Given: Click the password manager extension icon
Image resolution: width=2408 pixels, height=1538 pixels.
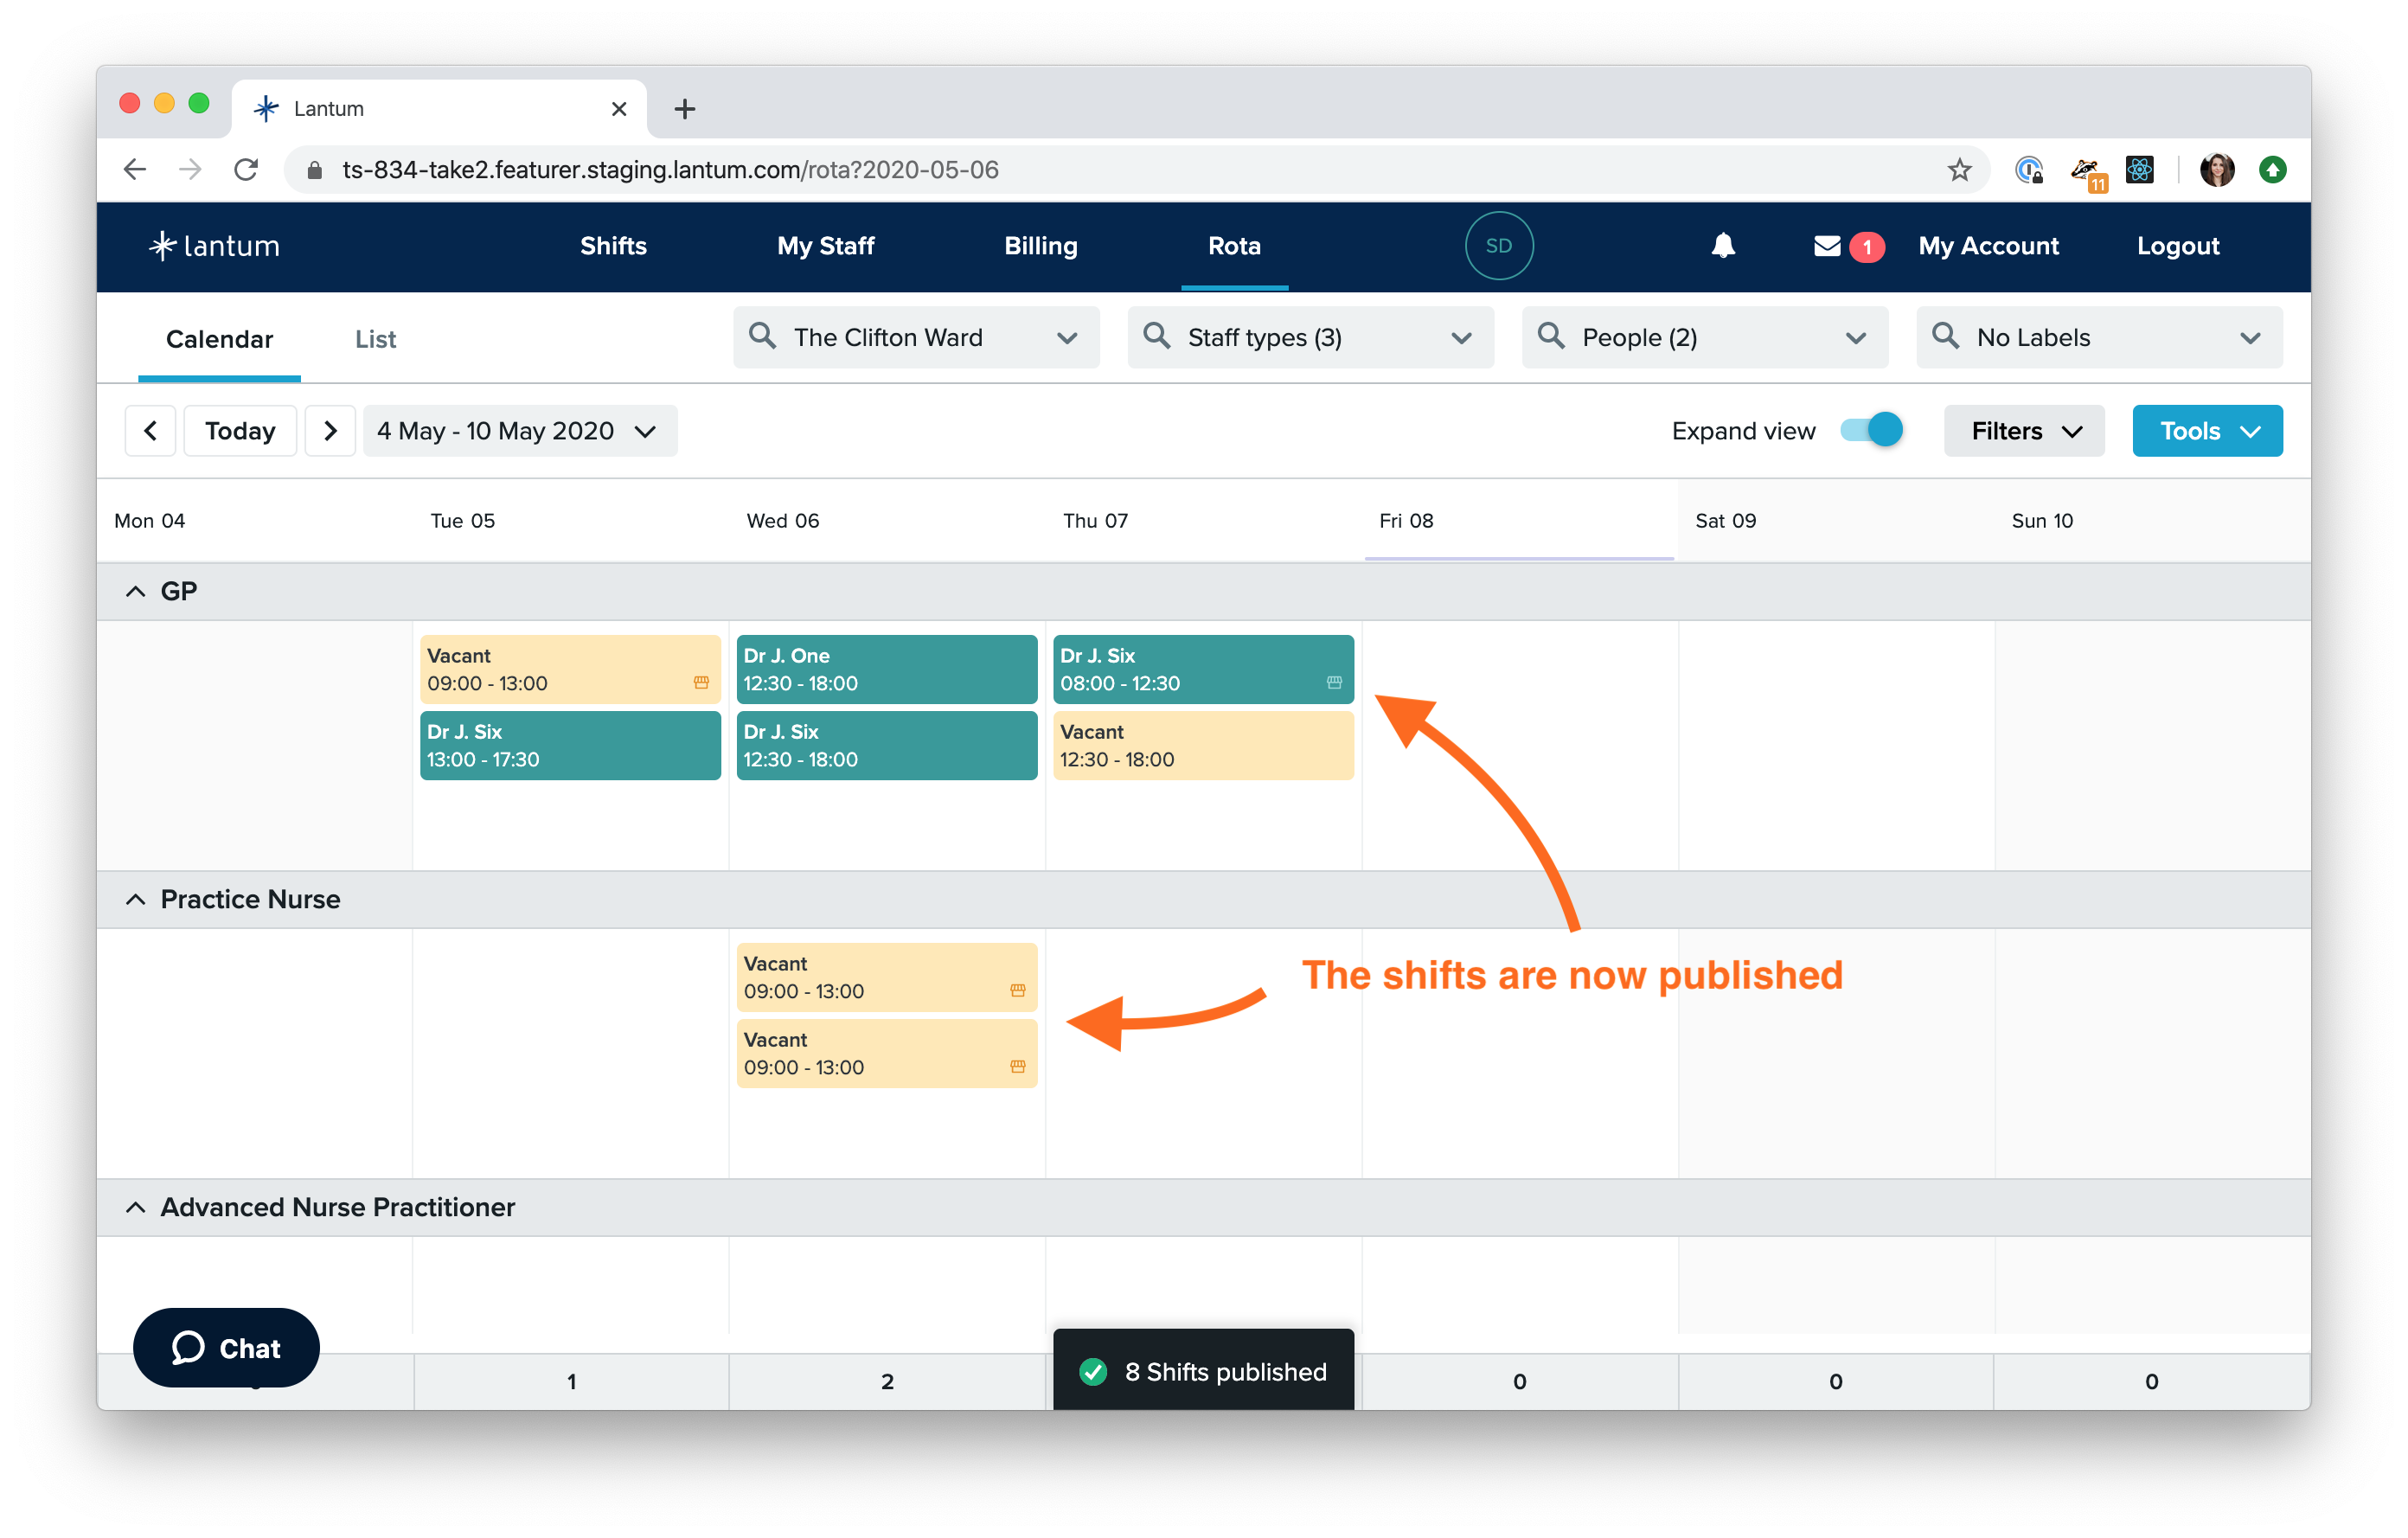Looking at the screenshot, I should tap(2028, 170).
